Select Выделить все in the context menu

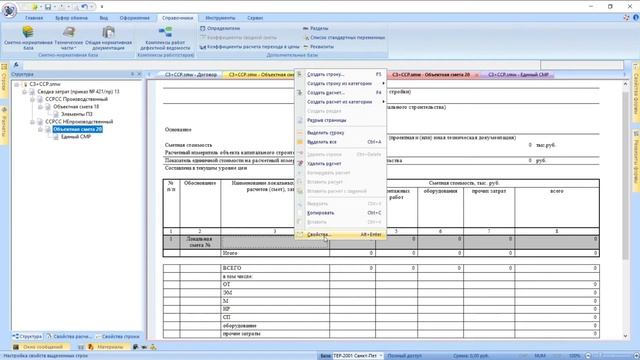pyautogui.click(x=340, y=142)
